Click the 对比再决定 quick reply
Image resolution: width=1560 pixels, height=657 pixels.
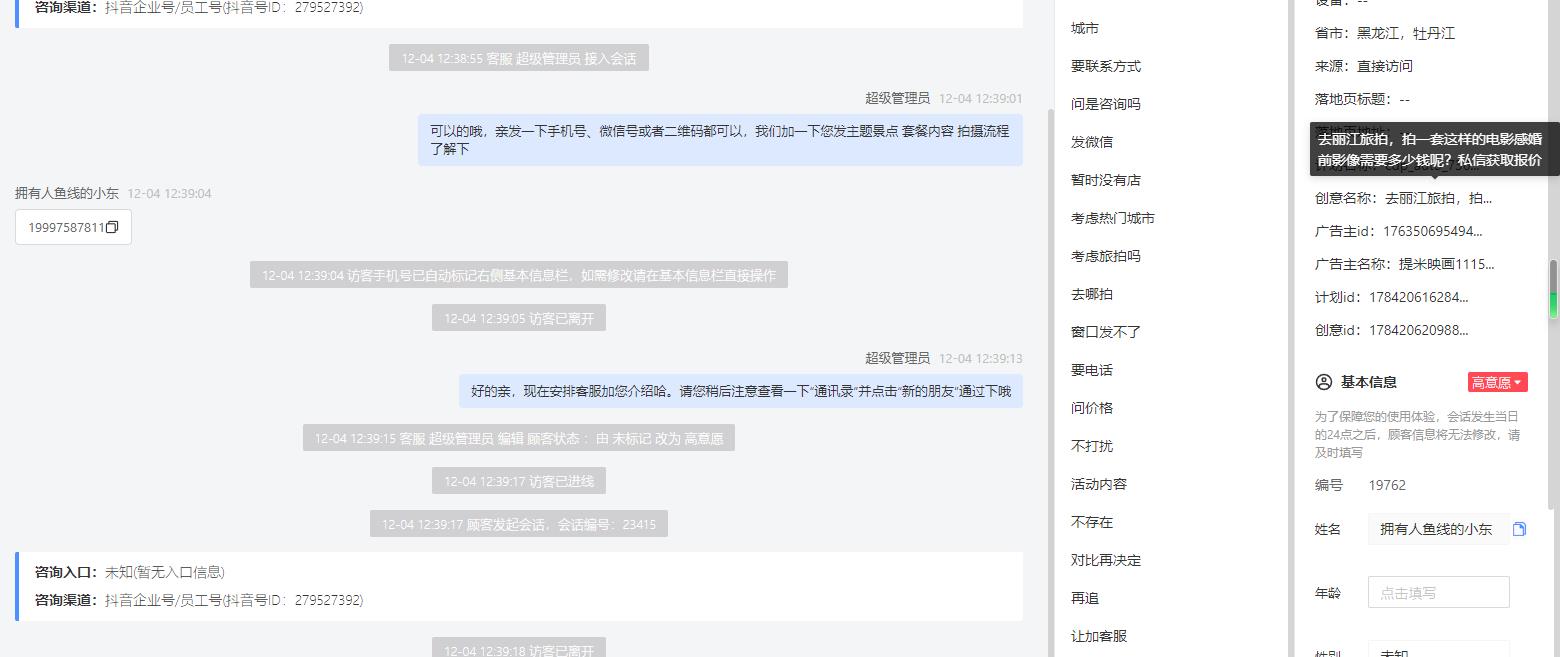tap(1105, 560)
